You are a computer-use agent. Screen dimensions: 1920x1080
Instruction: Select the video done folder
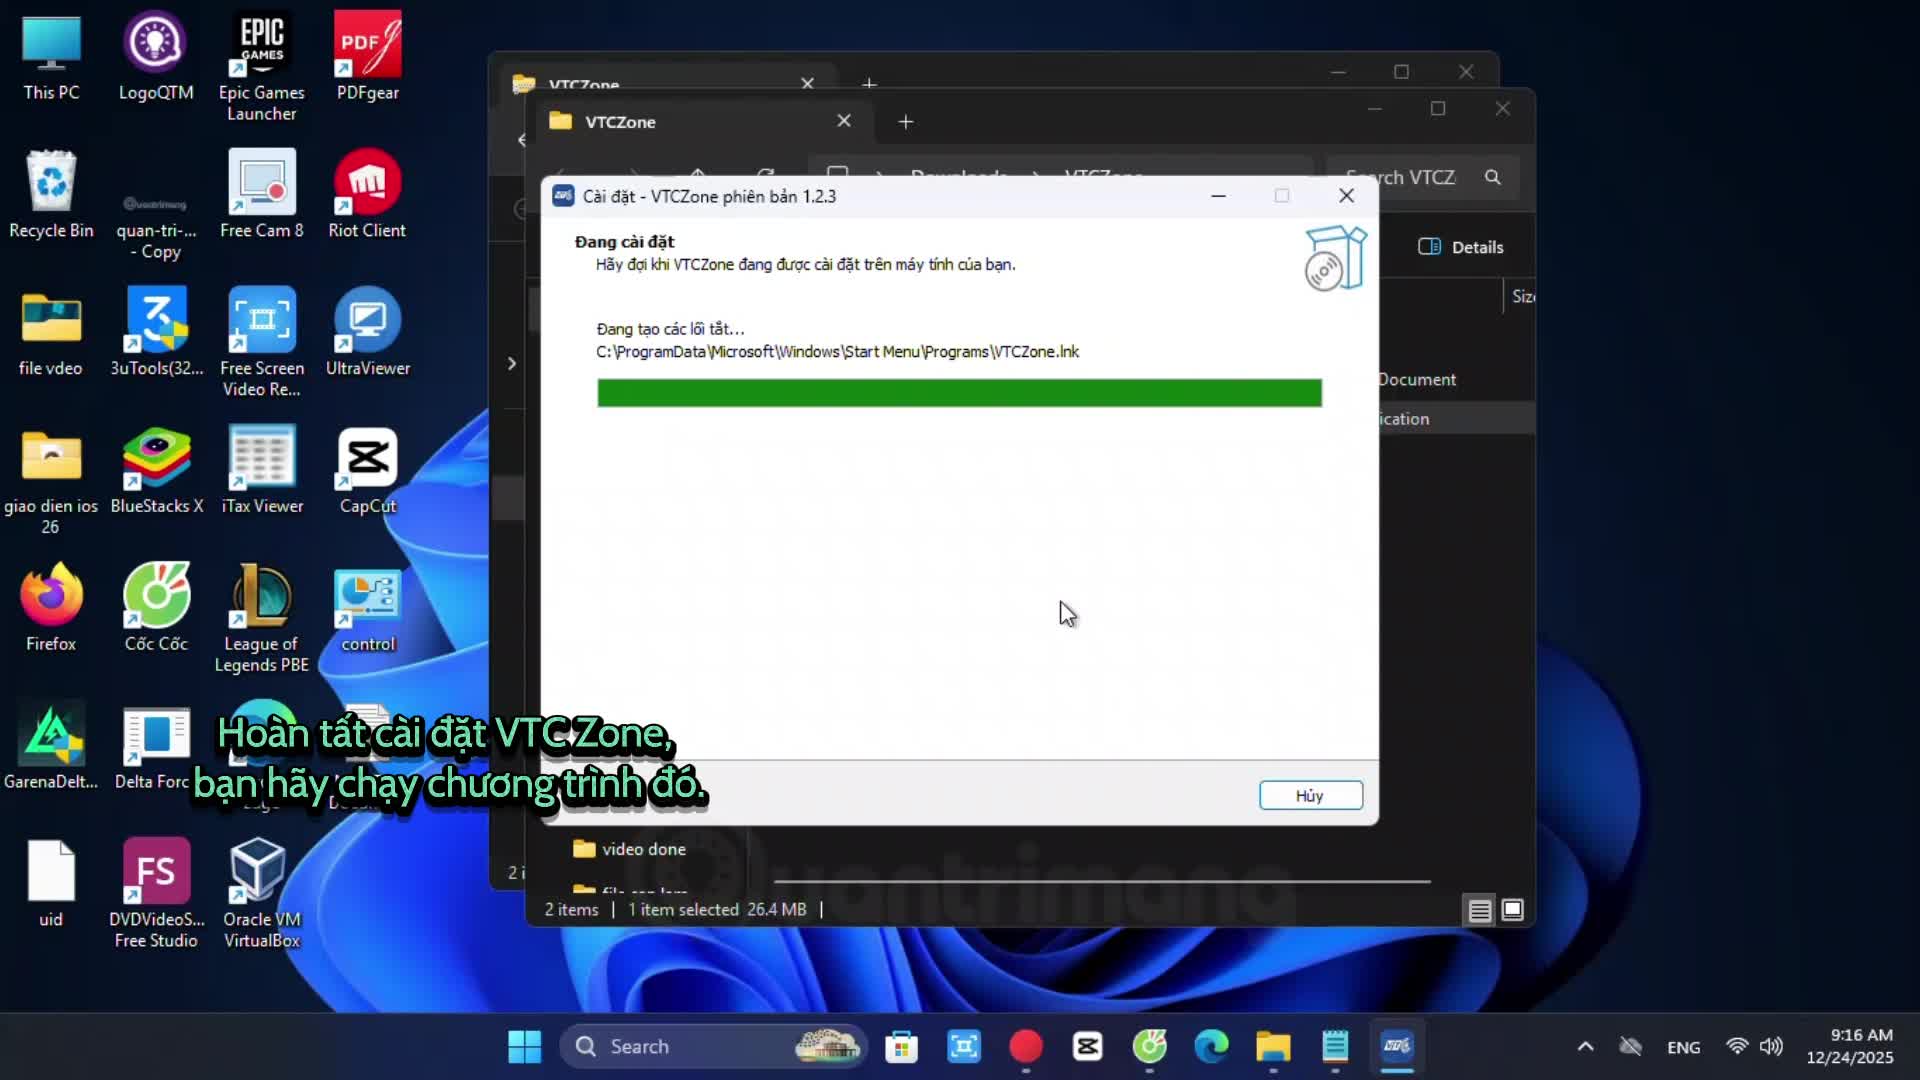click(629, 849)
